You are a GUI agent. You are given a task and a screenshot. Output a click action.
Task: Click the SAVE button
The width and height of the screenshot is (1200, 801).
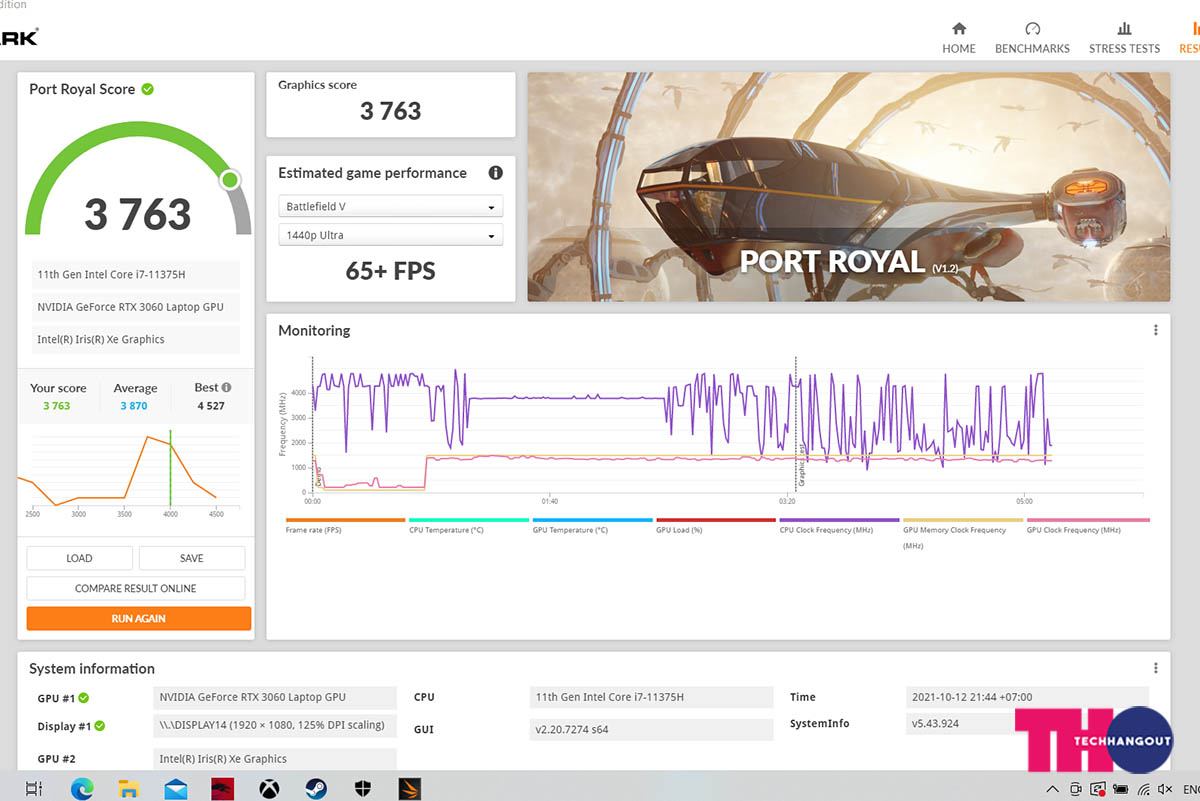[x=192, y=558]
